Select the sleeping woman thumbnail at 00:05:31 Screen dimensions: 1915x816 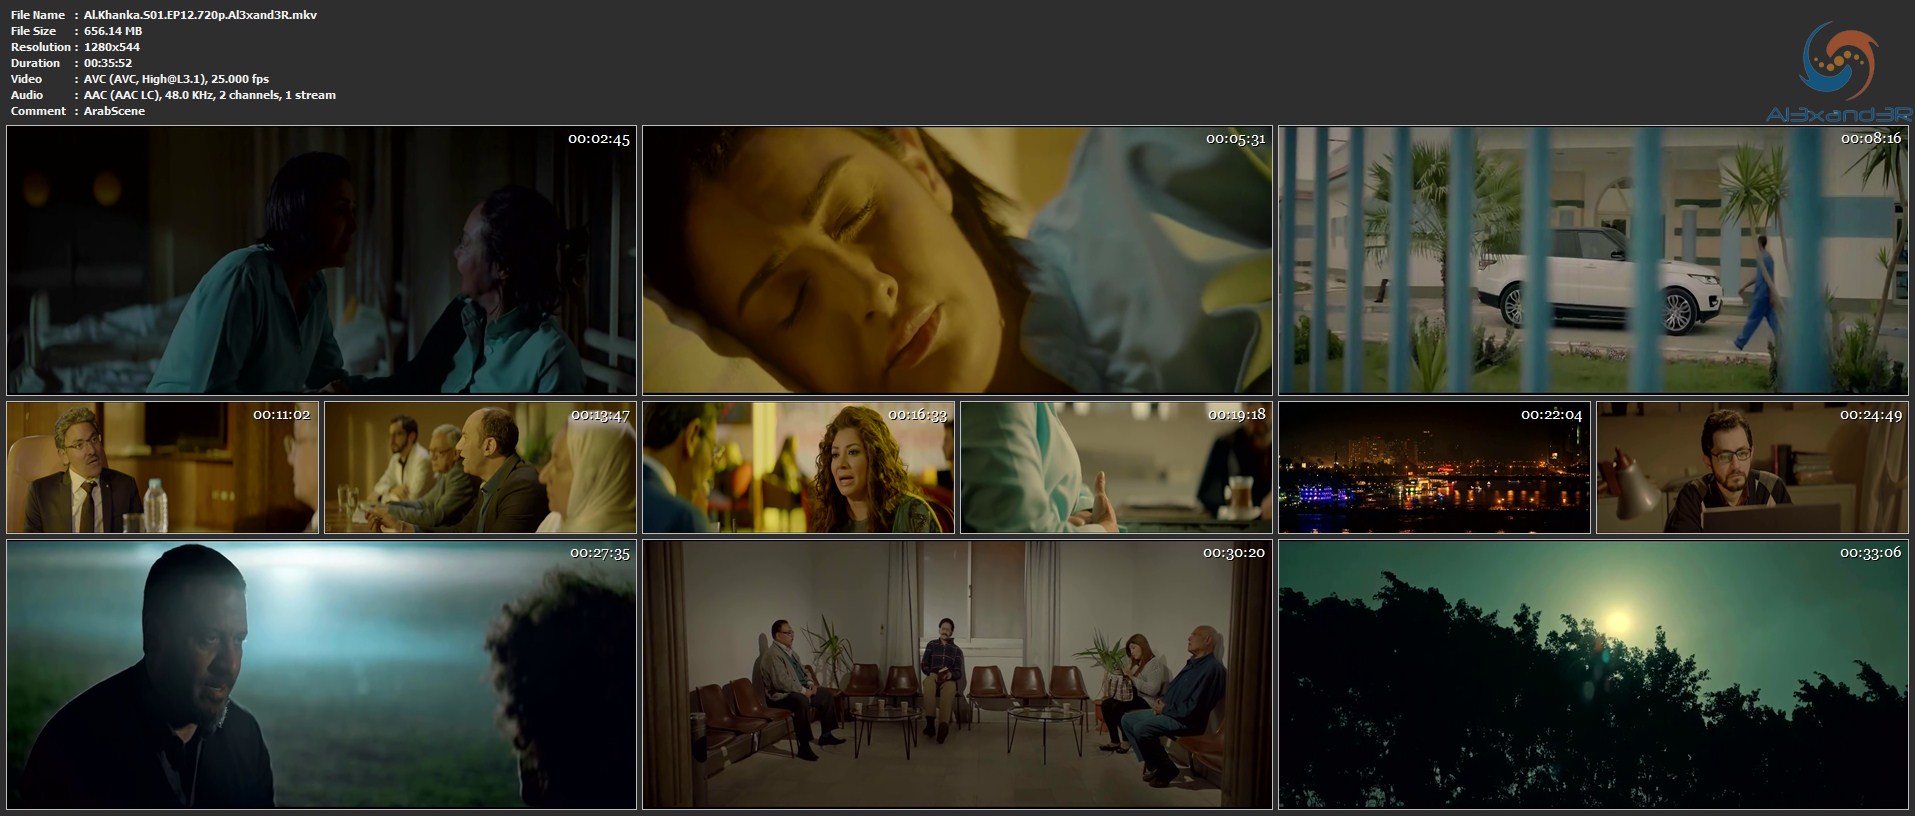click(x=957, y=260)
